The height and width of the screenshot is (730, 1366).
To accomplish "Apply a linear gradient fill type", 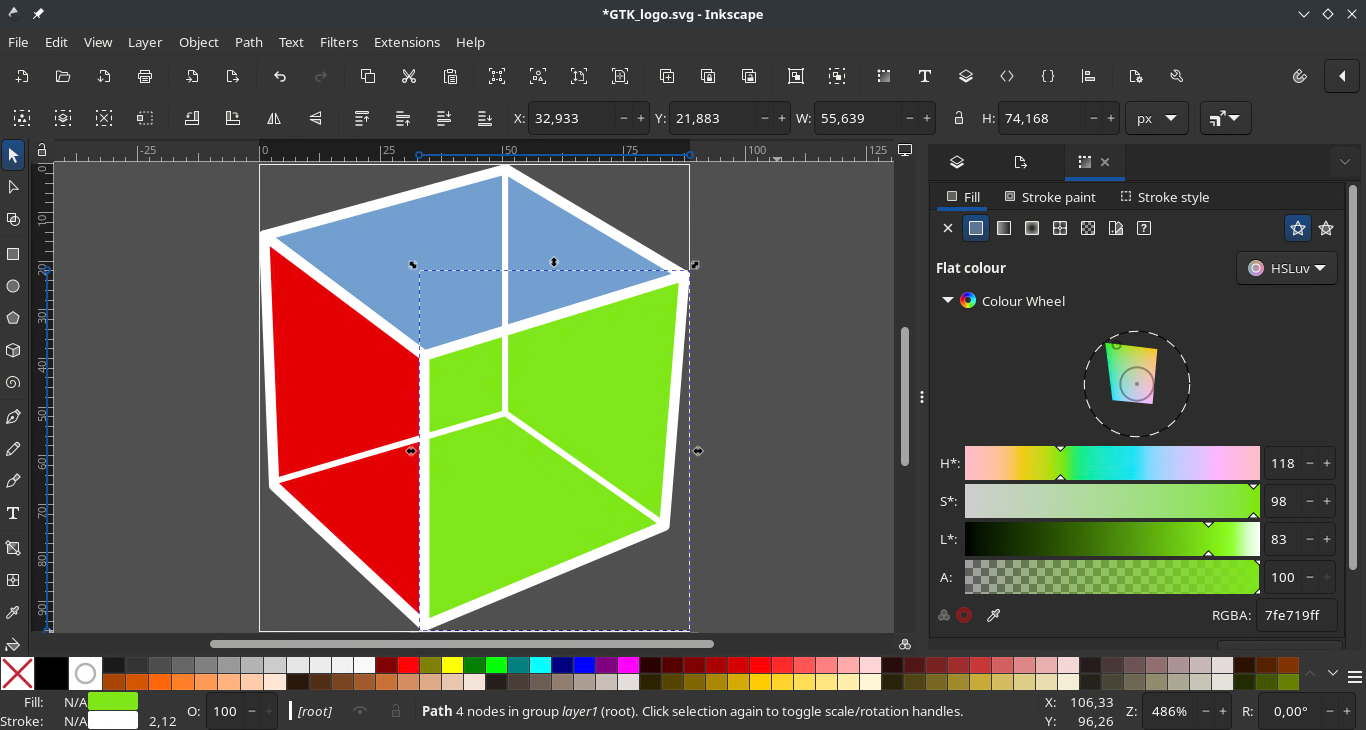I will click(1003, 228).
